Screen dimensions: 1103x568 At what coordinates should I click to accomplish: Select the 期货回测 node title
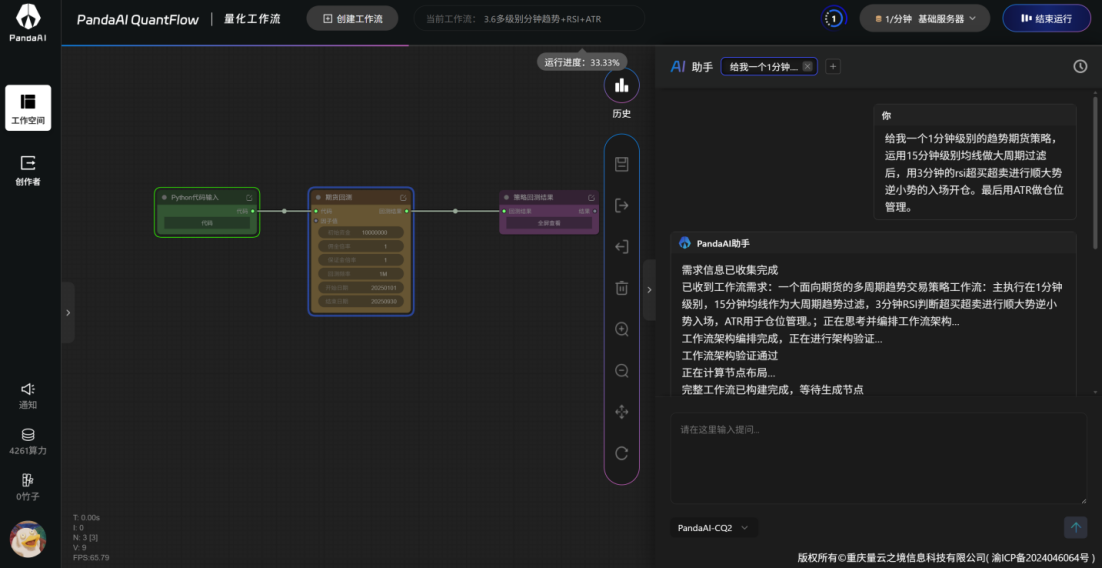[x=339, y=198]
